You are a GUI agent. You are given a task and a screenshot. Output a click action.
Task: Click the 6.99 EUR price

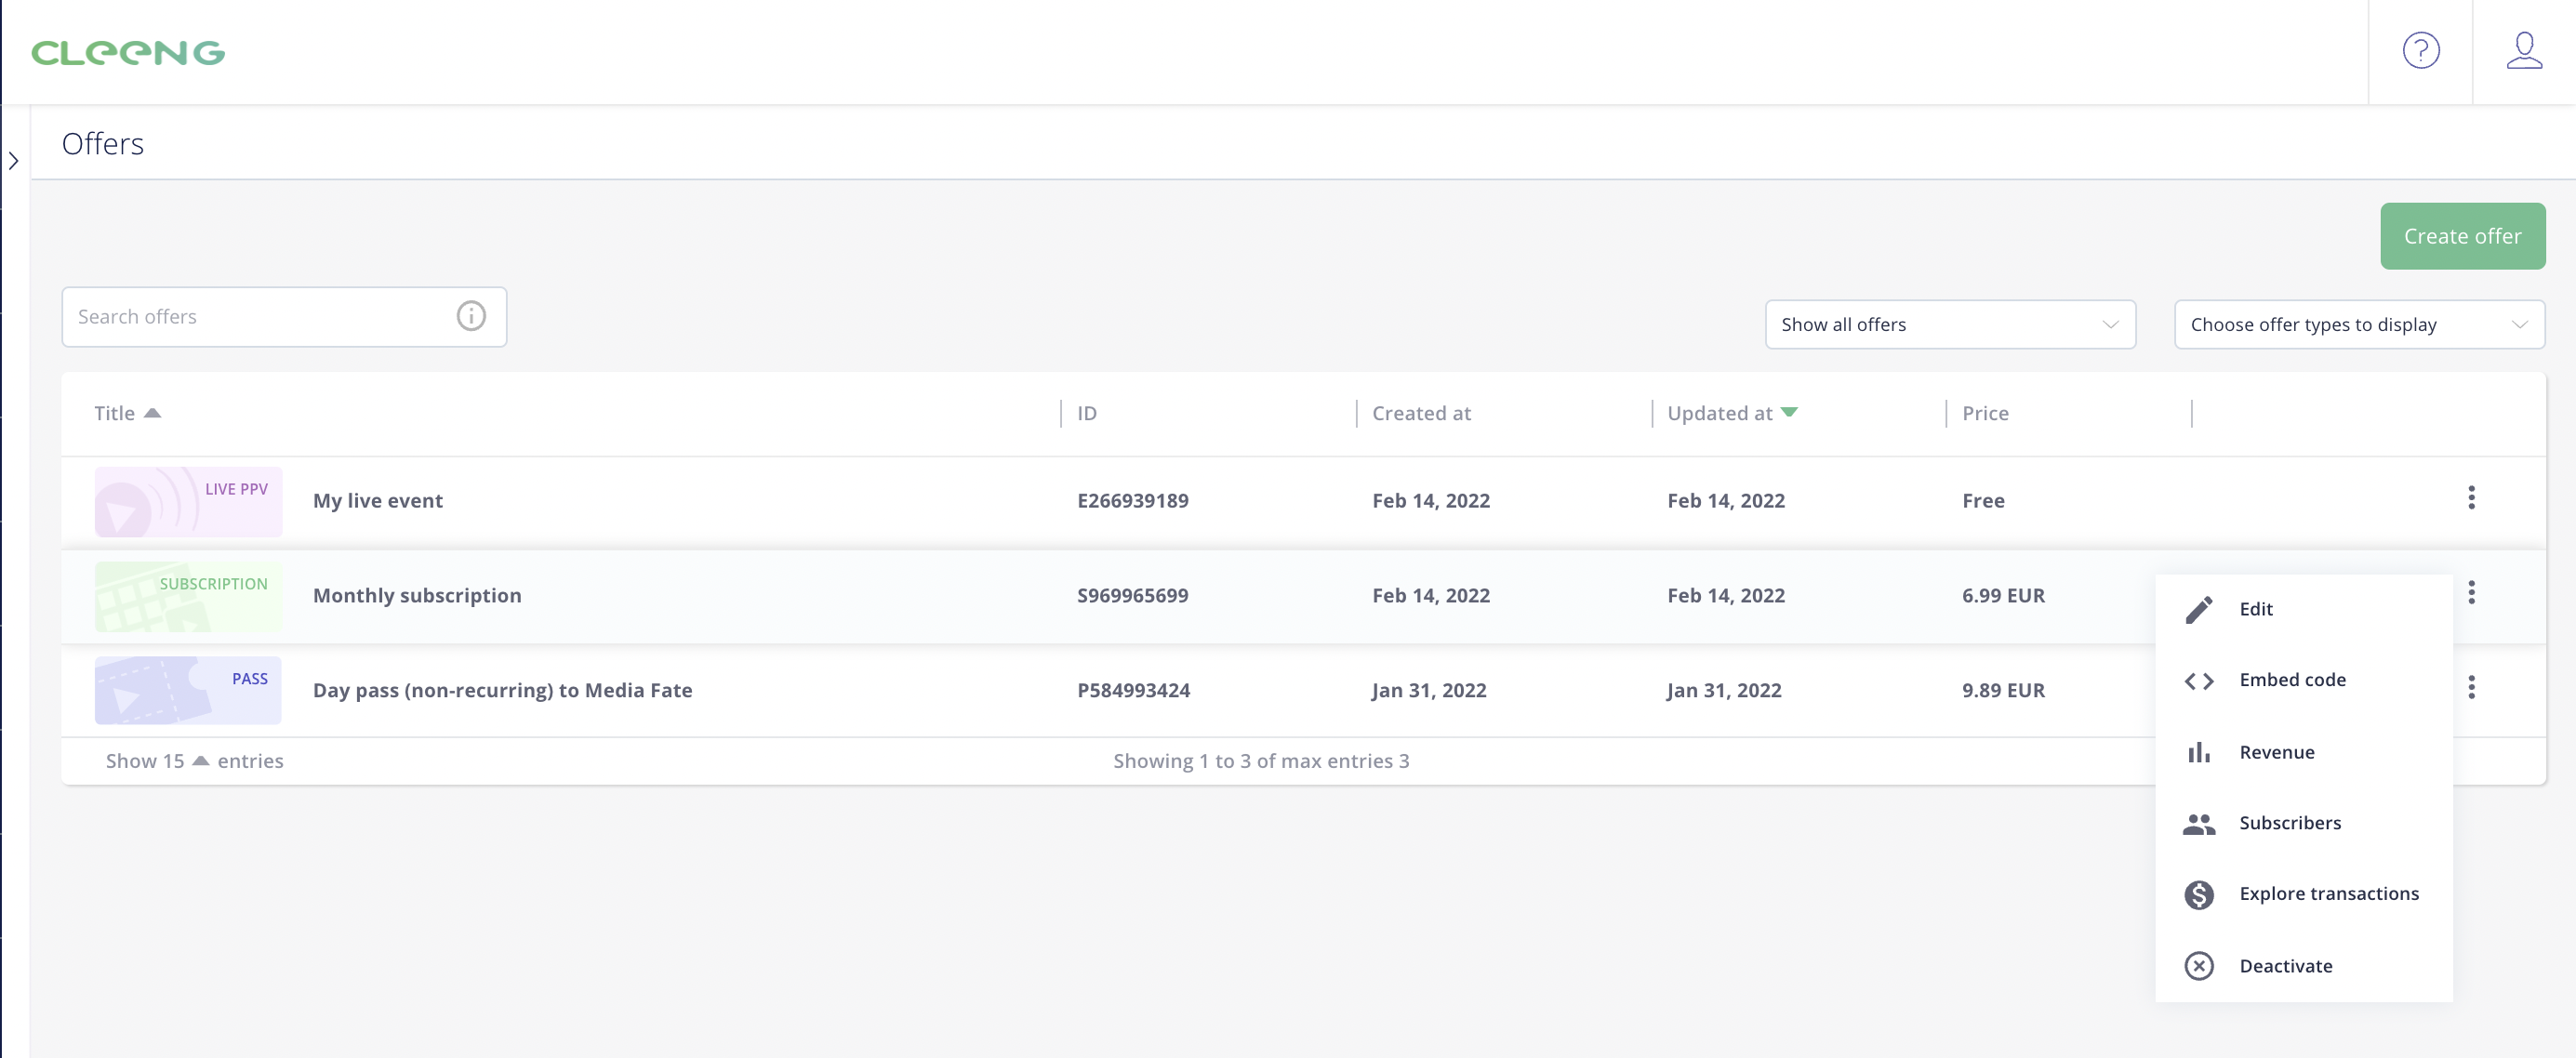2003,596
